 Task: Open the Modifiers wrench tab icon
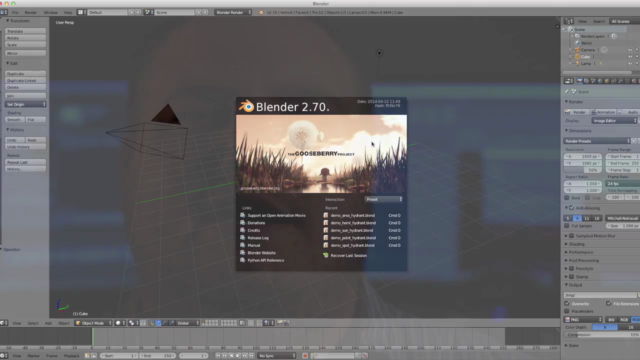[x=620, y=81]
